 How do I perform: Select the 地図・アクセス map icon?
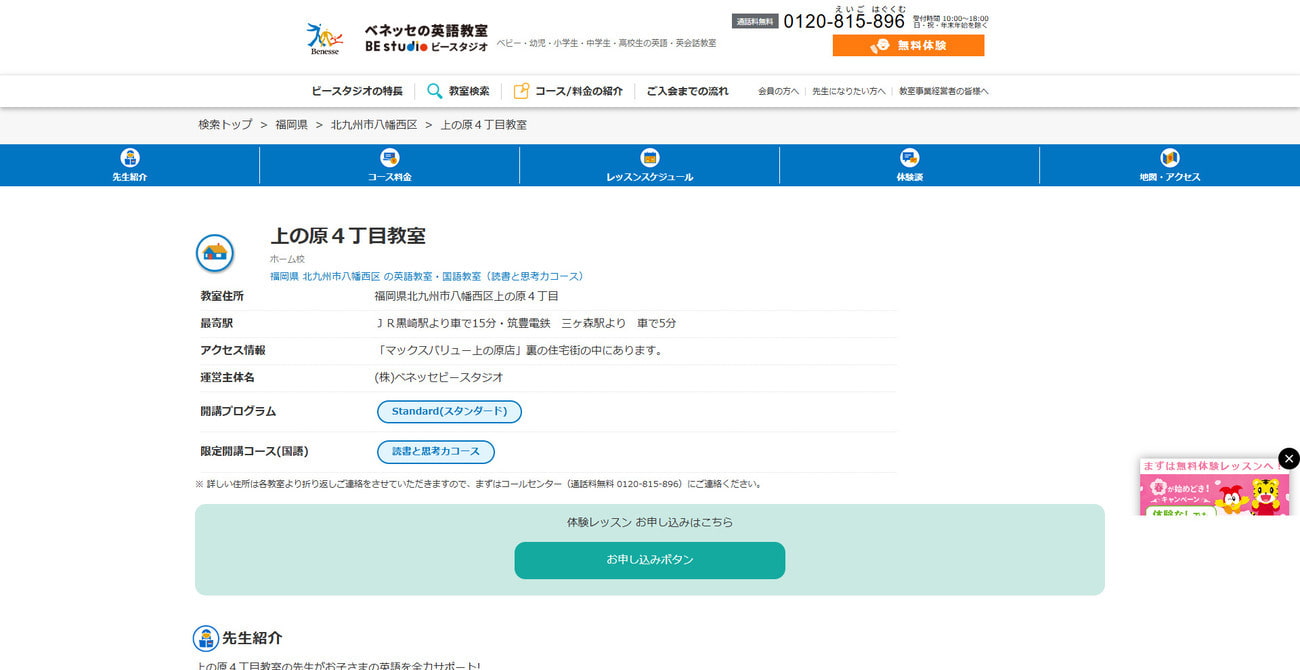click(1169, 157)
